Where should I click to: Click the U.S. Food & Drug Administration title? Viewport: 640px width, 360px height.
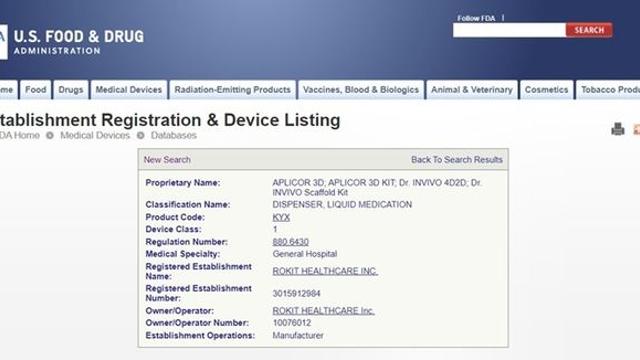[79, 42]
